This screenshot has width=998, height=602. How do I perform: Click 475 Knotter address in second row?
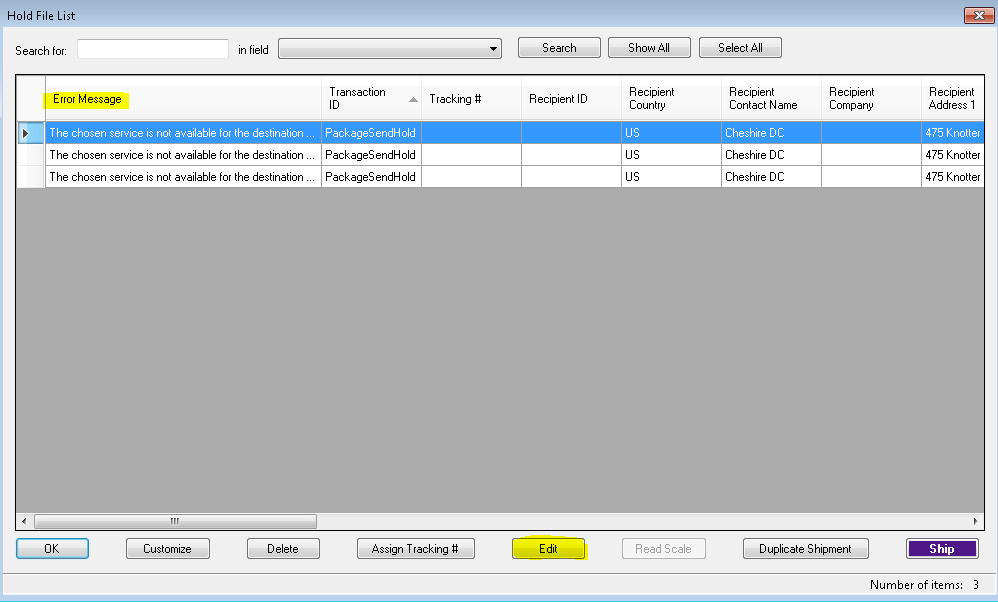tap(952, 155)
